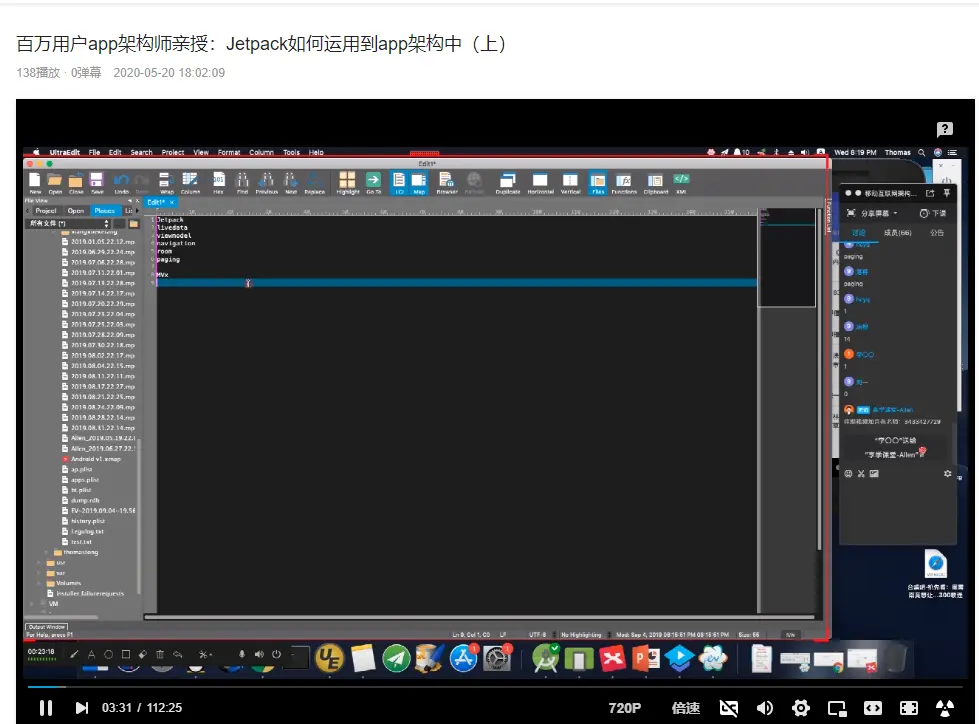Select the history.plist file

pos(87,521)
